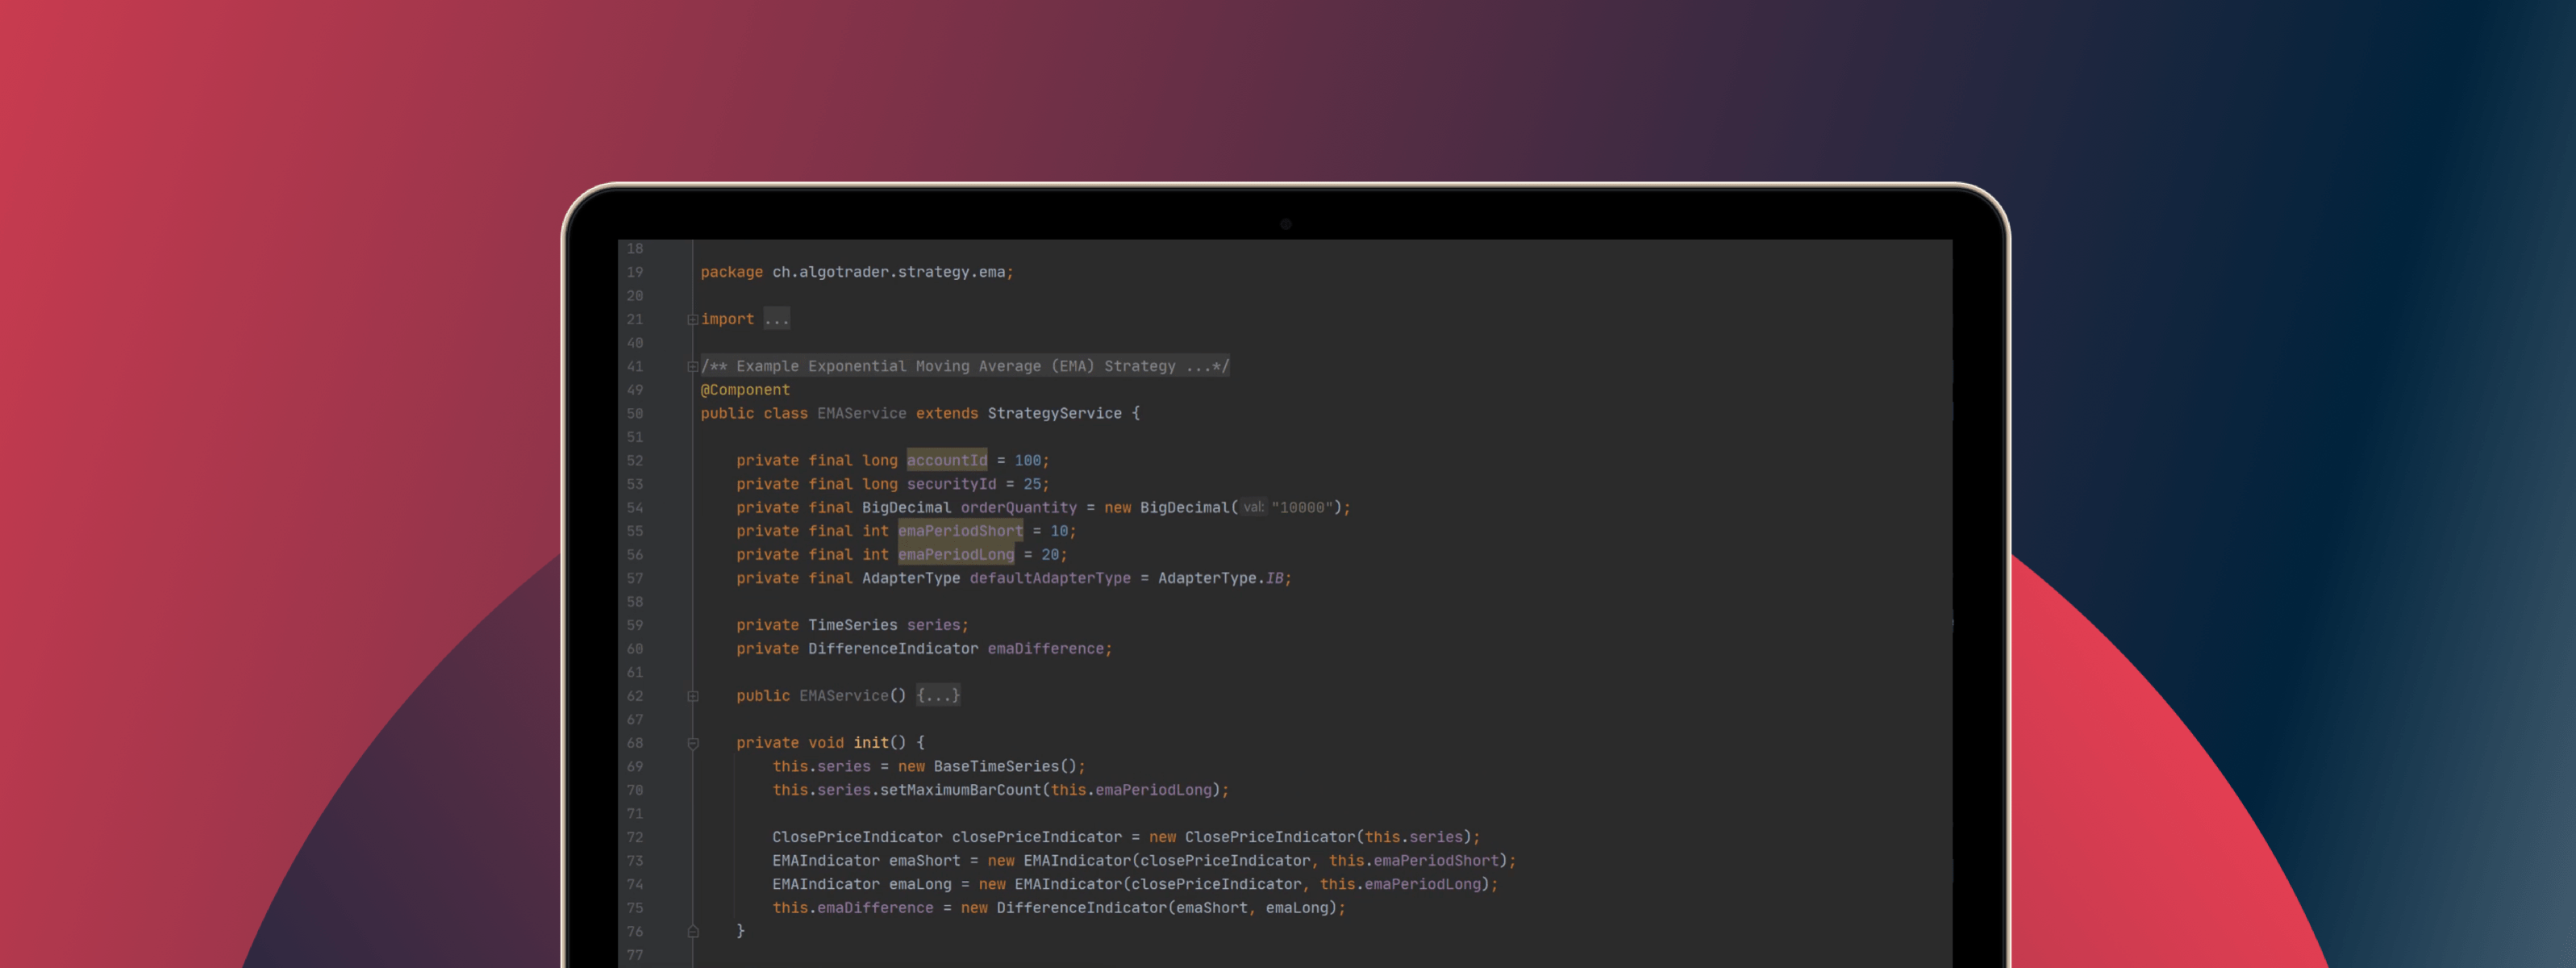Collapse the init() method at line 68
The image size is (2576, 968).
(692, 743)
